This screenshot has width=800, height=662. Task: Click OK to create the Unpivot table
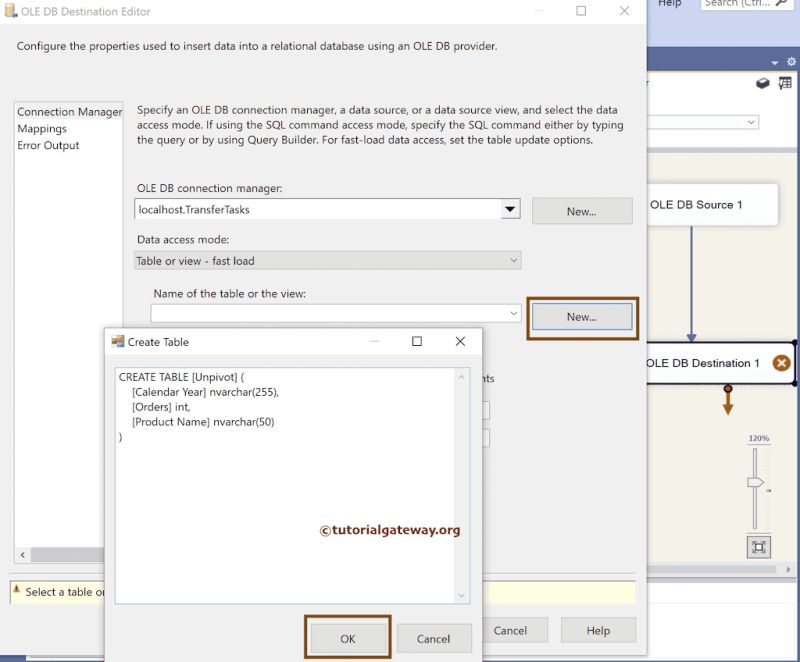click(347, 637)
